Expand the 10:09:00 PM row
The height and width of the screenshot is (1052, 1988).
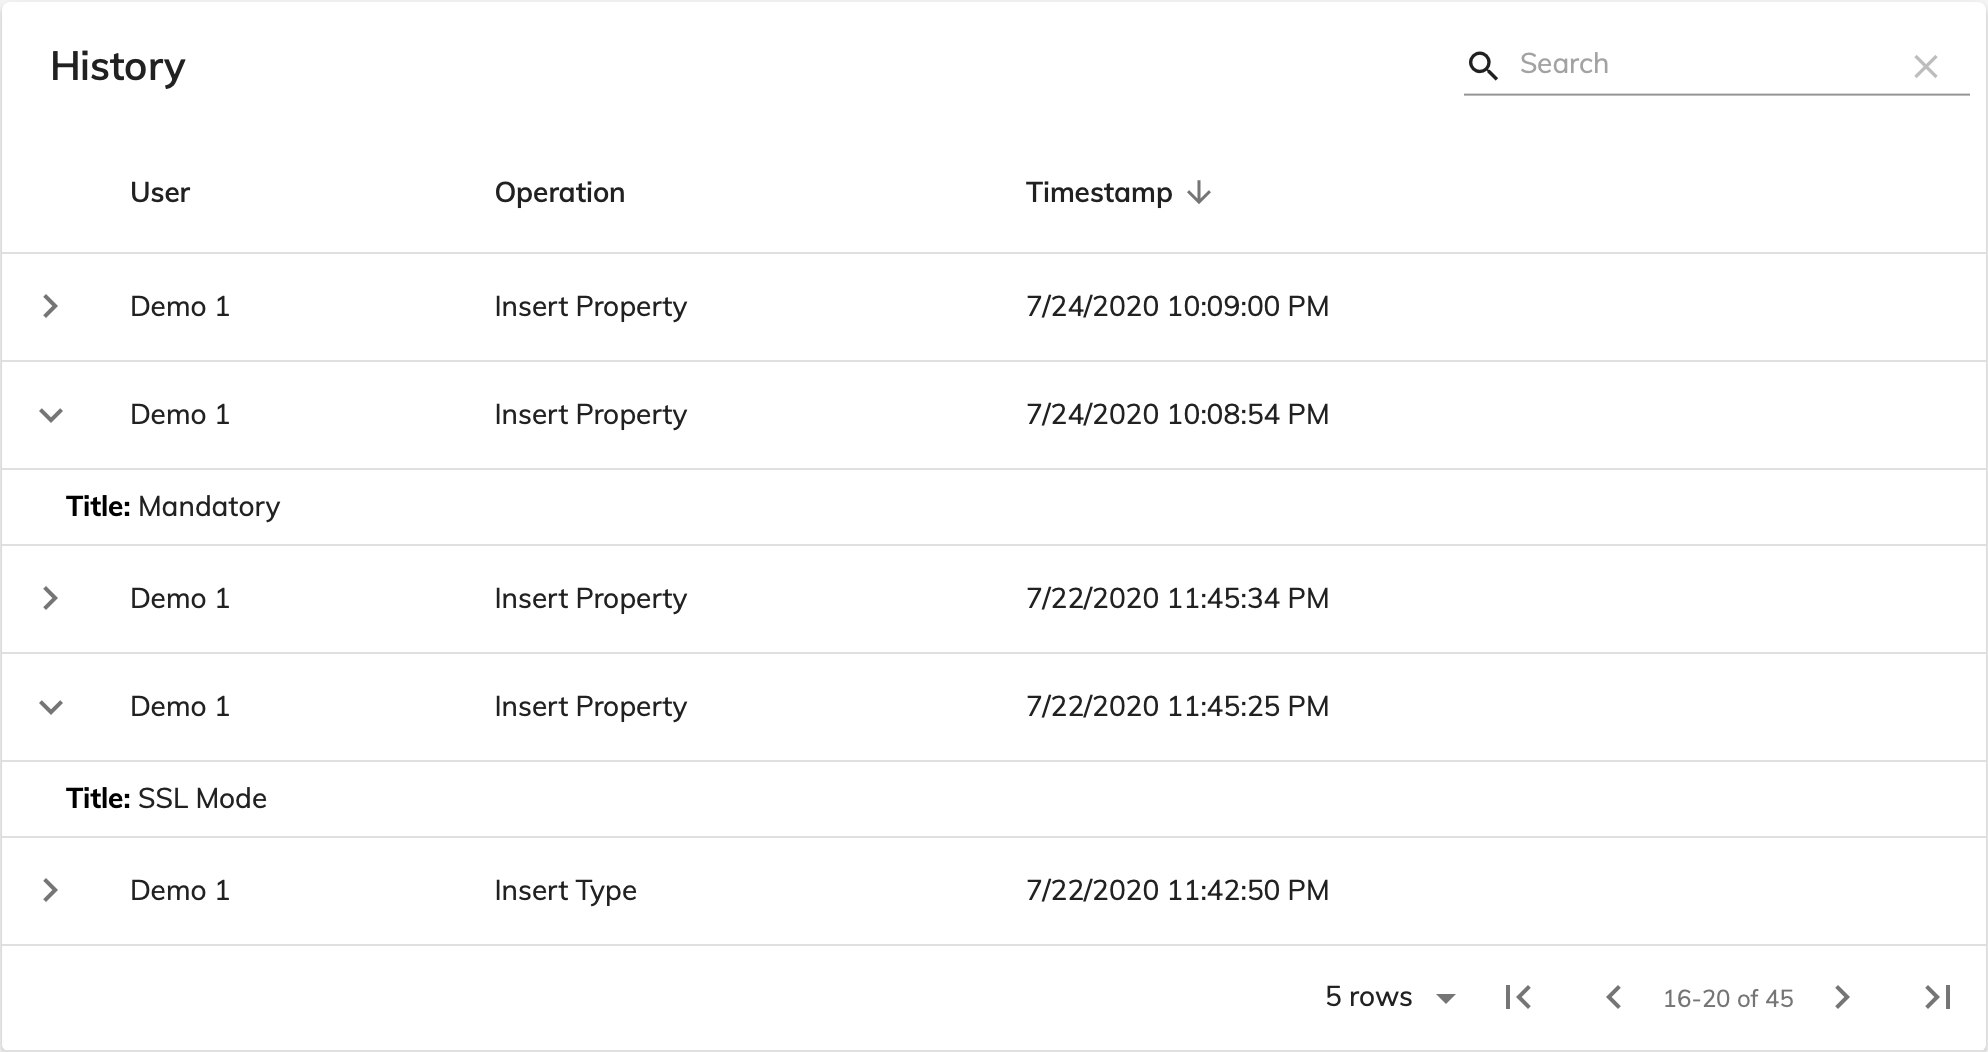tap(51, 306)
